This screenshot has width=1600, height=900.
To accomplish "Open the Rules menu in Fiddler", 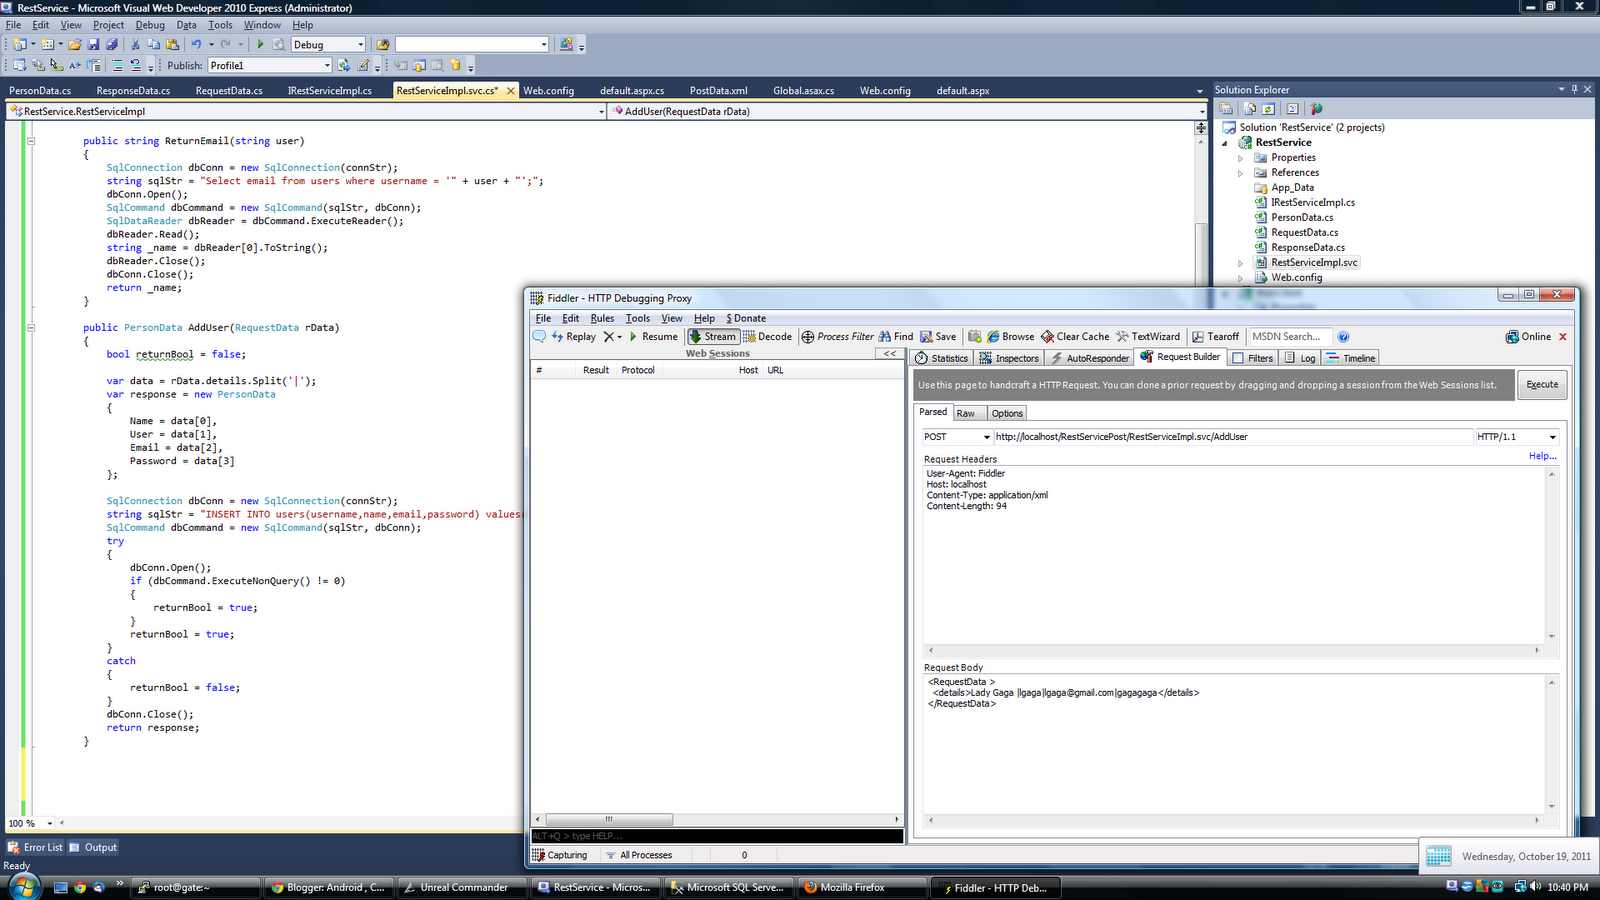I will point(602,318).
